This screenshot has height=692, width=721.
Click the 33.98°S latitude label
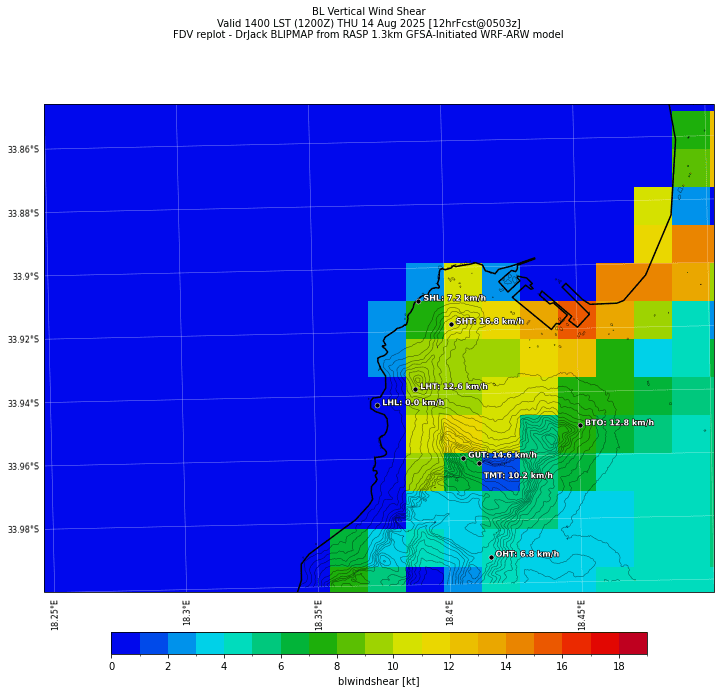(23, 529)
